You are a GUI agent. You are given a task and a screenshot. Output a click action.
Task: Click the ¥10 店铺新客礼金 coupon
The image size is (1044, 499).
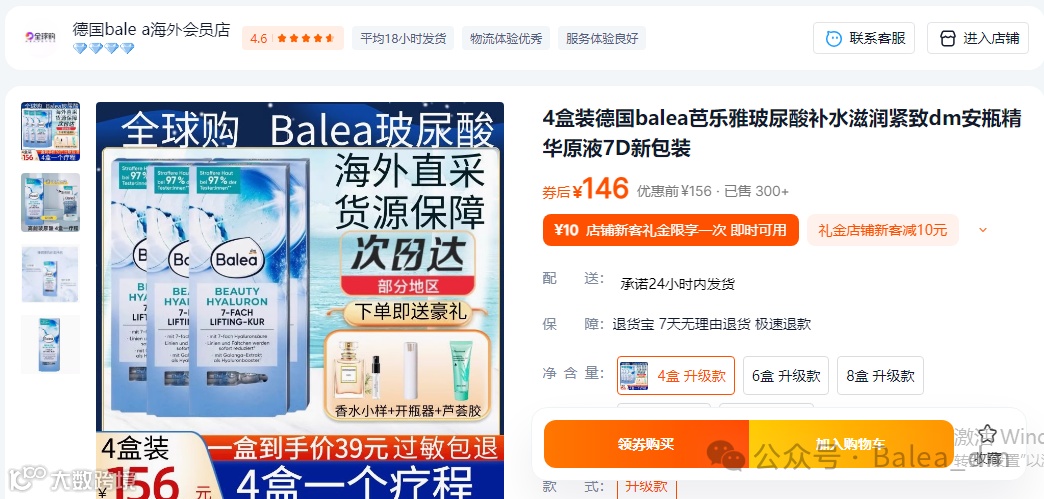(x=670, y=231)
